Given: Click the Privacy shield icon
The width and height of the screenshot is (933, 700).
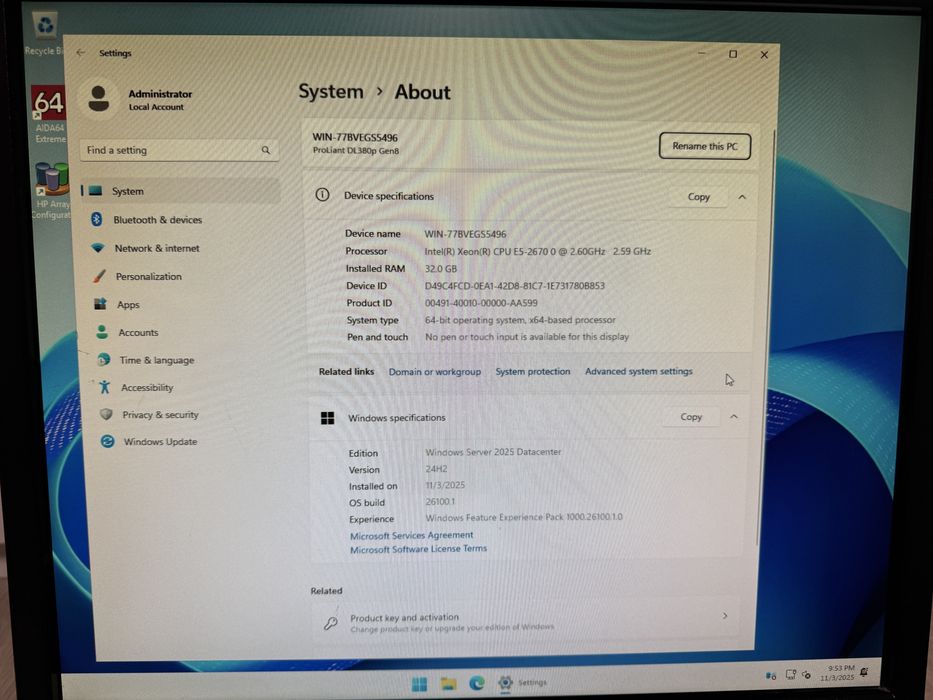Looking at the screenshot, I should point(107,414).
